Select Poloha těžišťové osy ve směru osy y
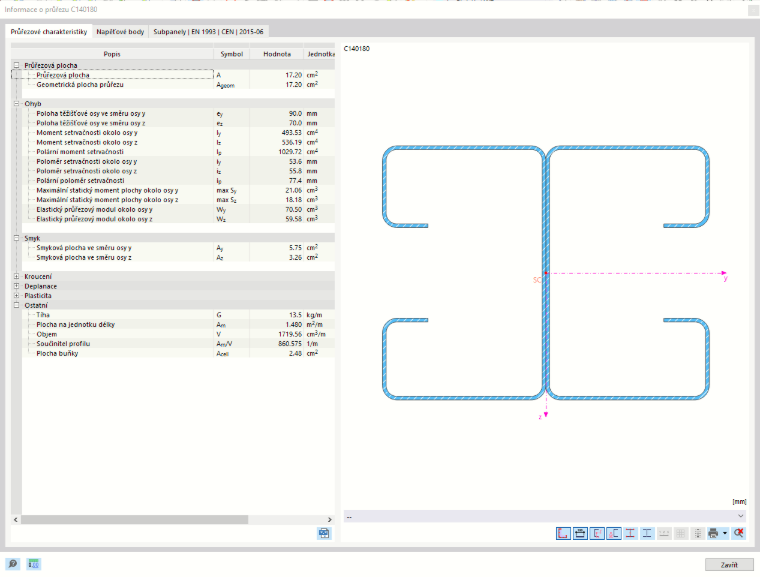 pos(173,113)
